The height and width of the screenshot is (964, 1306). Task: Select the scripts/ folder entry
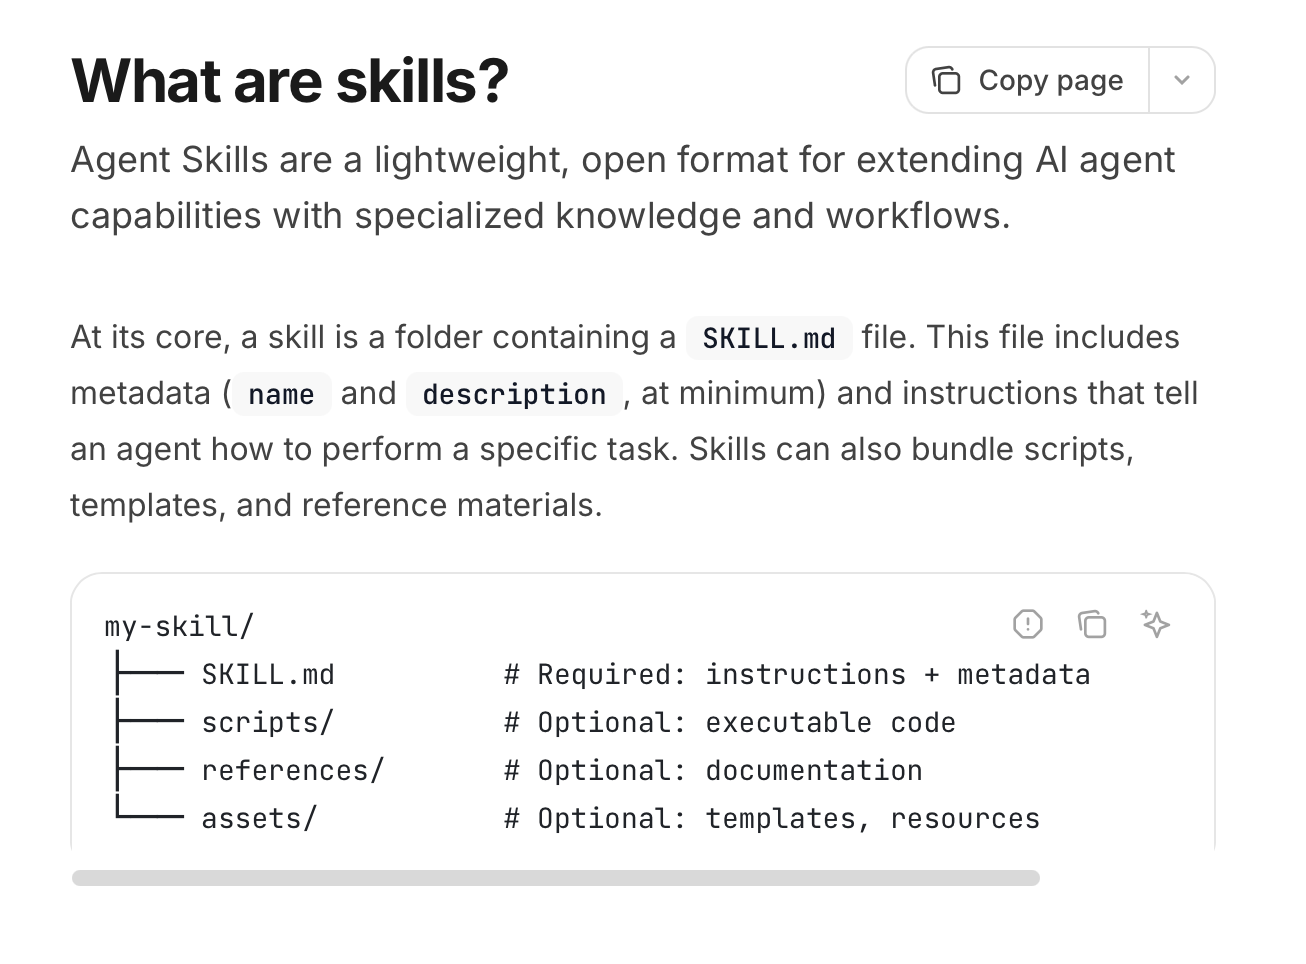pos(267,722)
